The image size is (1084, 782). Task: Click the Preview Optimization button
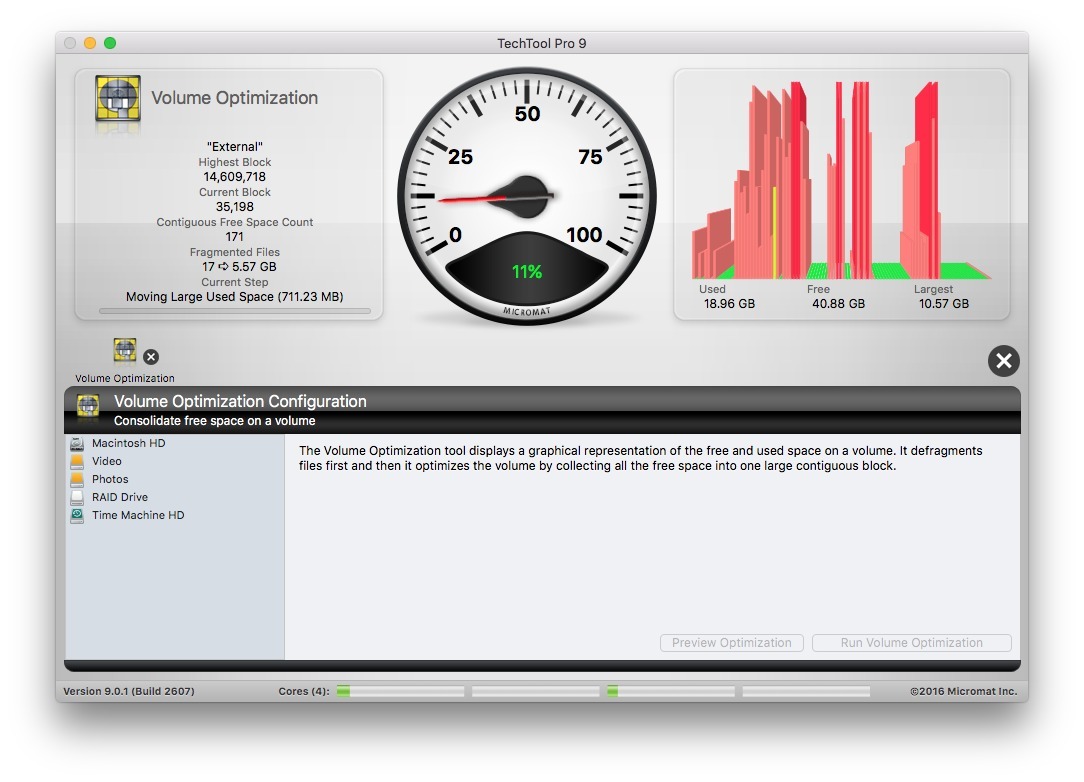click(x=731, y=643)
